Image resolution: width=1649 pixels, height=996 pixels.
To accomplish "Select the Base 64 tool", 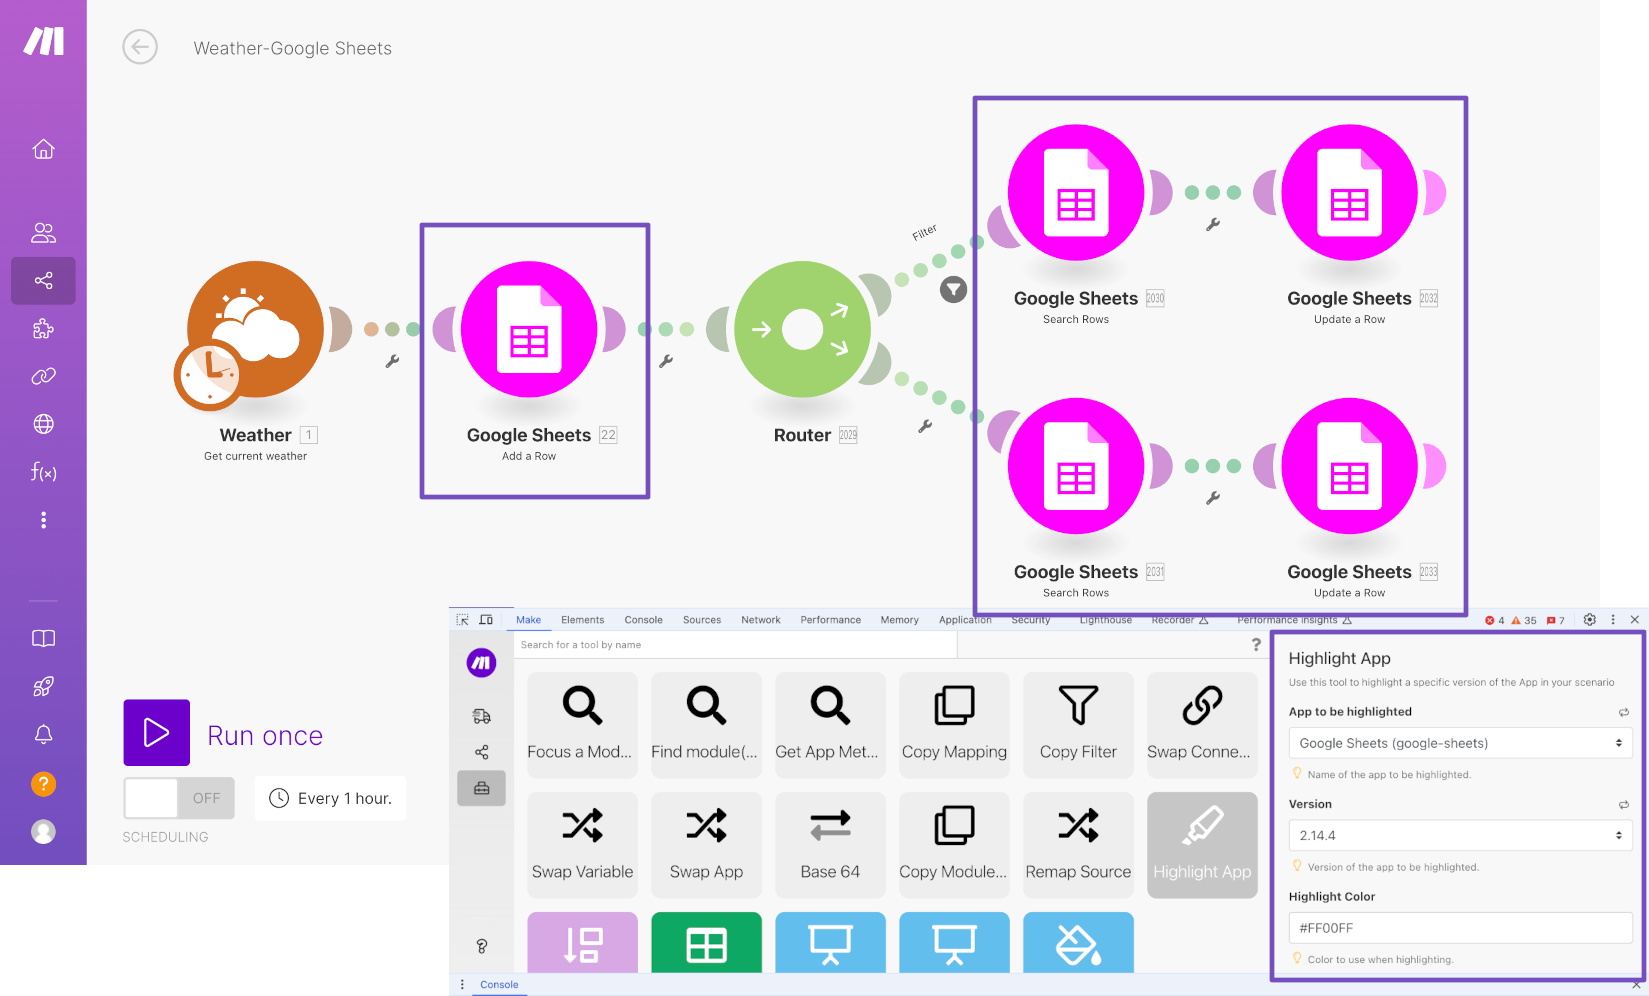I will click(830, 845).
